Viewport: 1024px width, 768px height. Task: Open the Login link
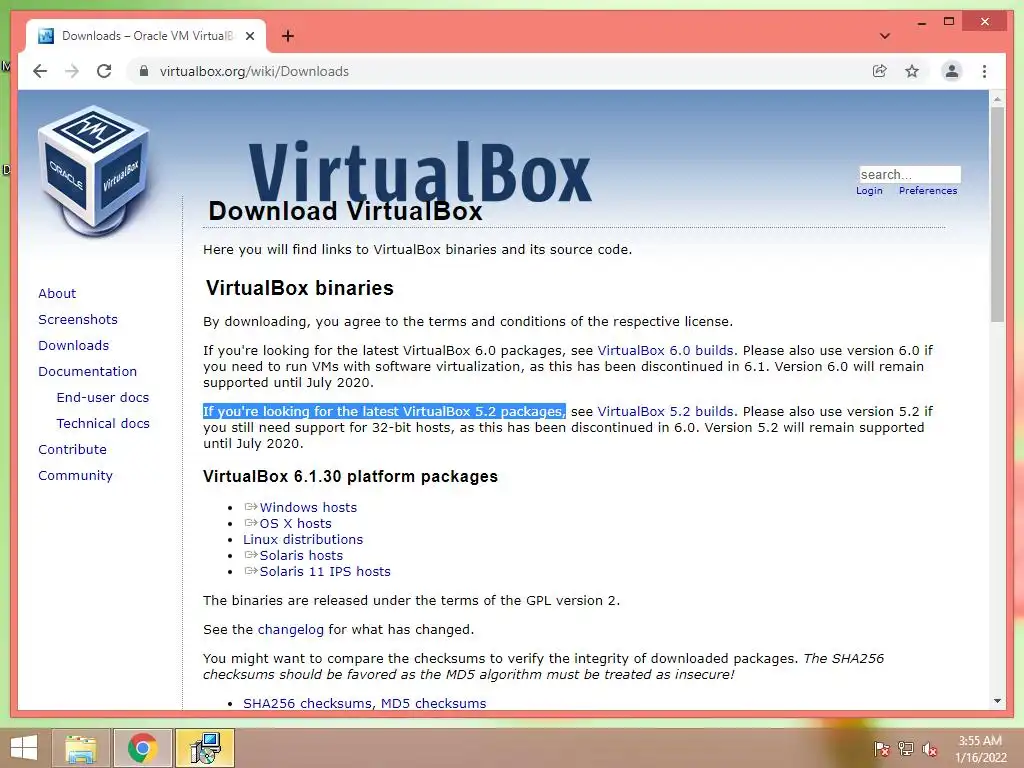(x=869, y=191)
